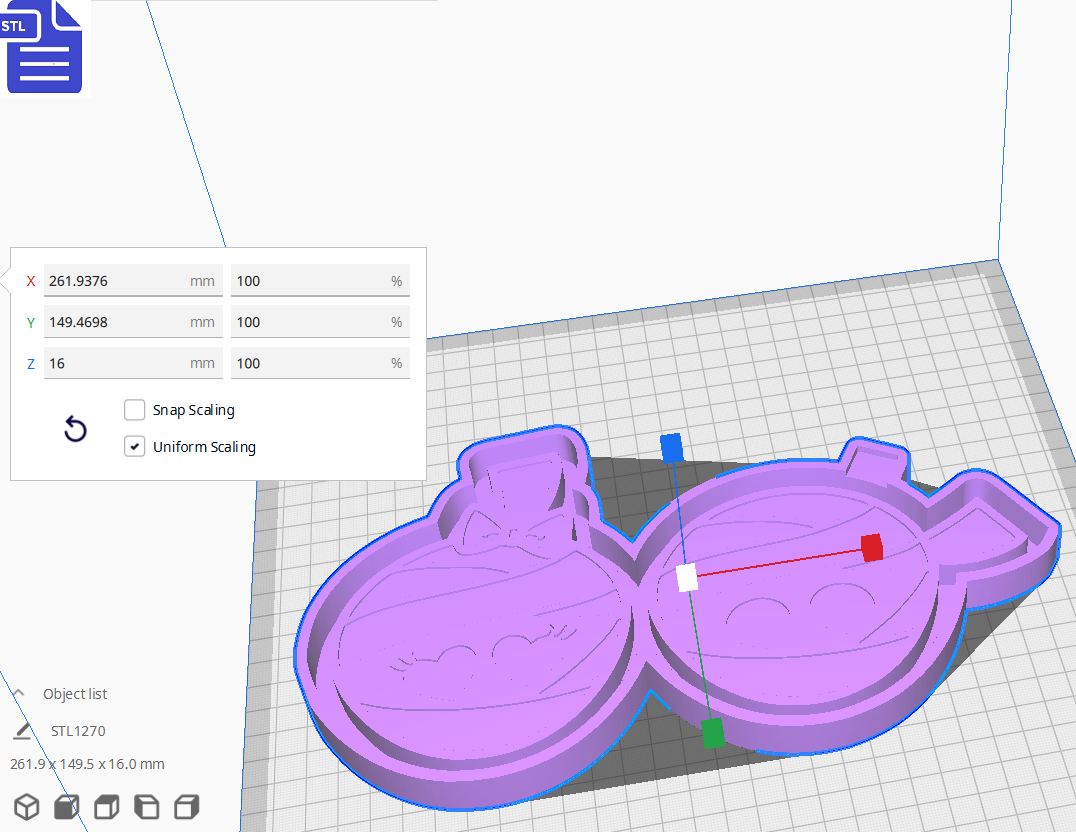This screenshot has height=832, width=1076.
Task: Enable Snap Scaling
Action: [x=135, y=410]
